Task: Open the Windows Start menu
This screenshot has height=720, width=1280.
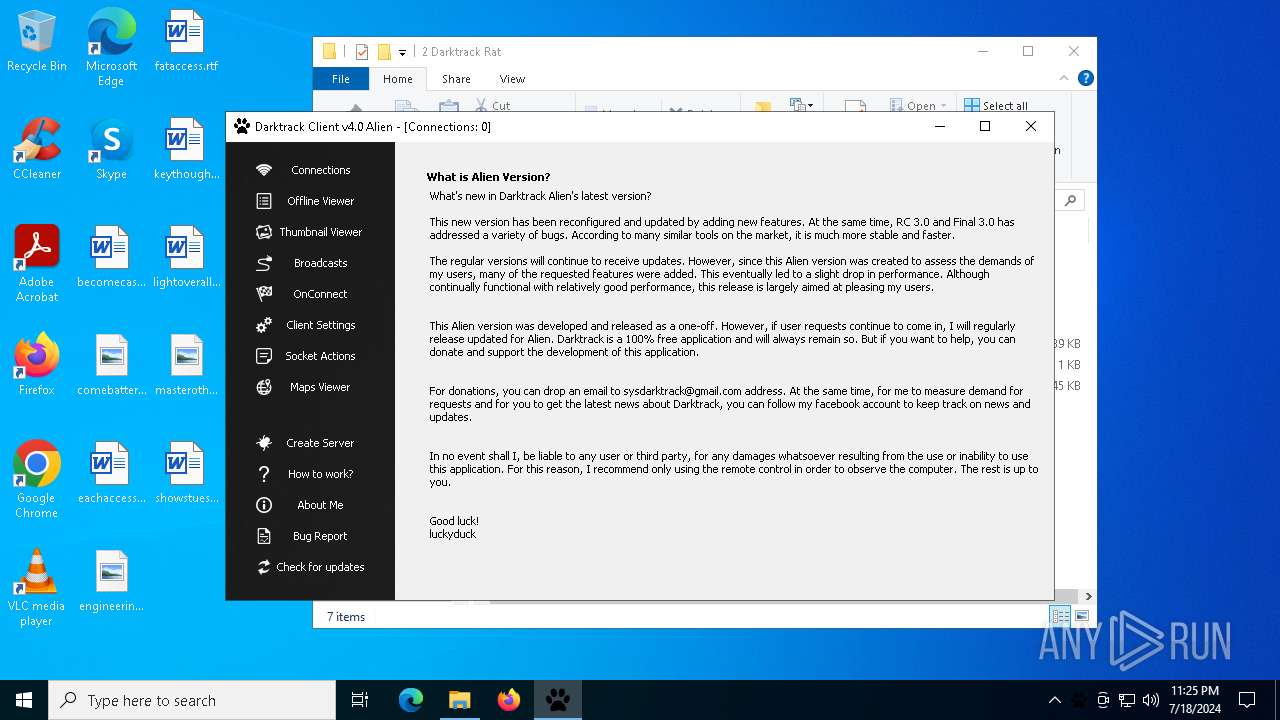Action: (24, 700)
